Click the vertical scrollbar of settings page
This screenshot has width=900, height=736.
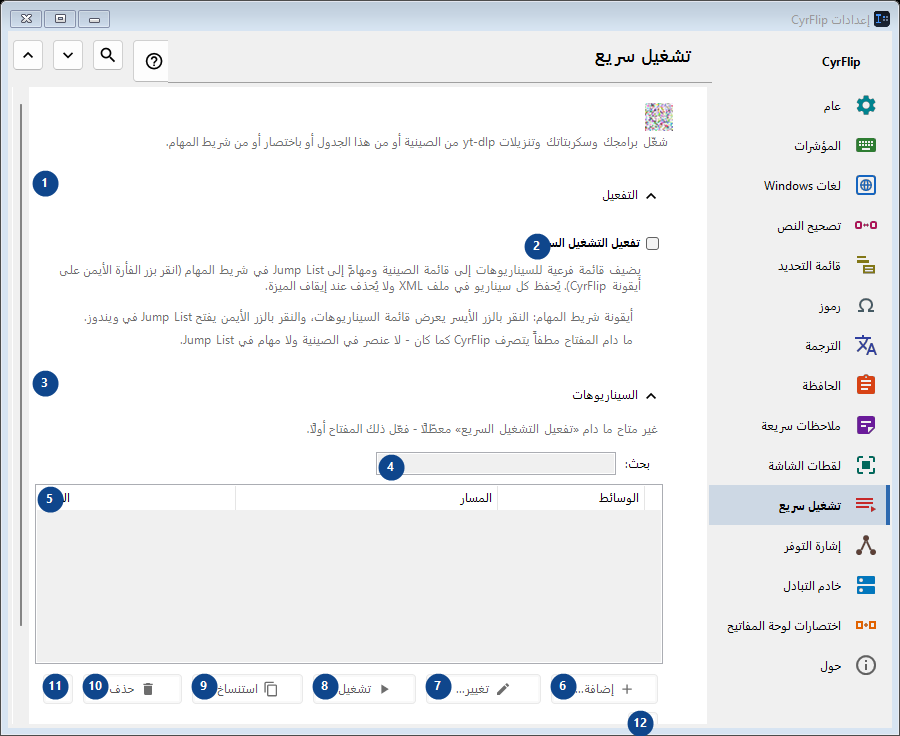[21, 365]
